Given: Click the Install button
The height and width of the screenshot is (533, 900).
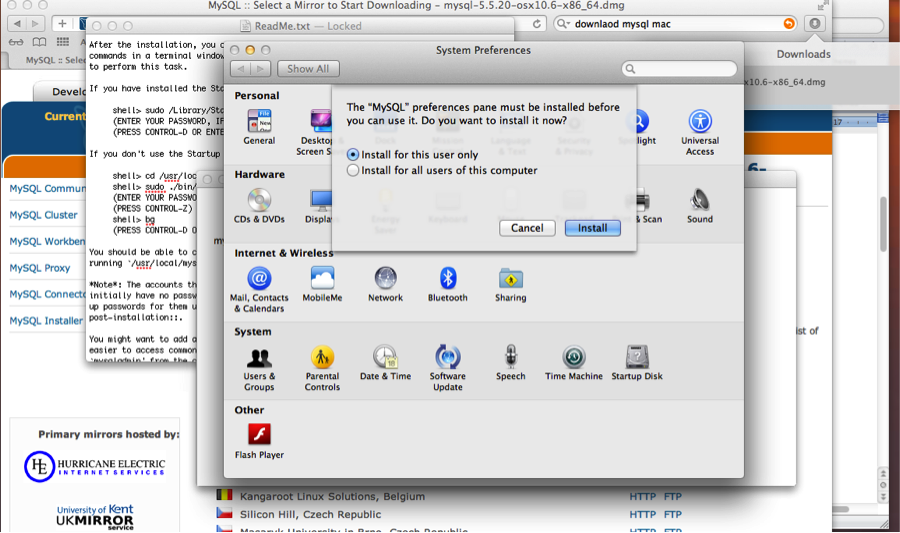Looking at the screenshot, I should (x=592, y=228).
